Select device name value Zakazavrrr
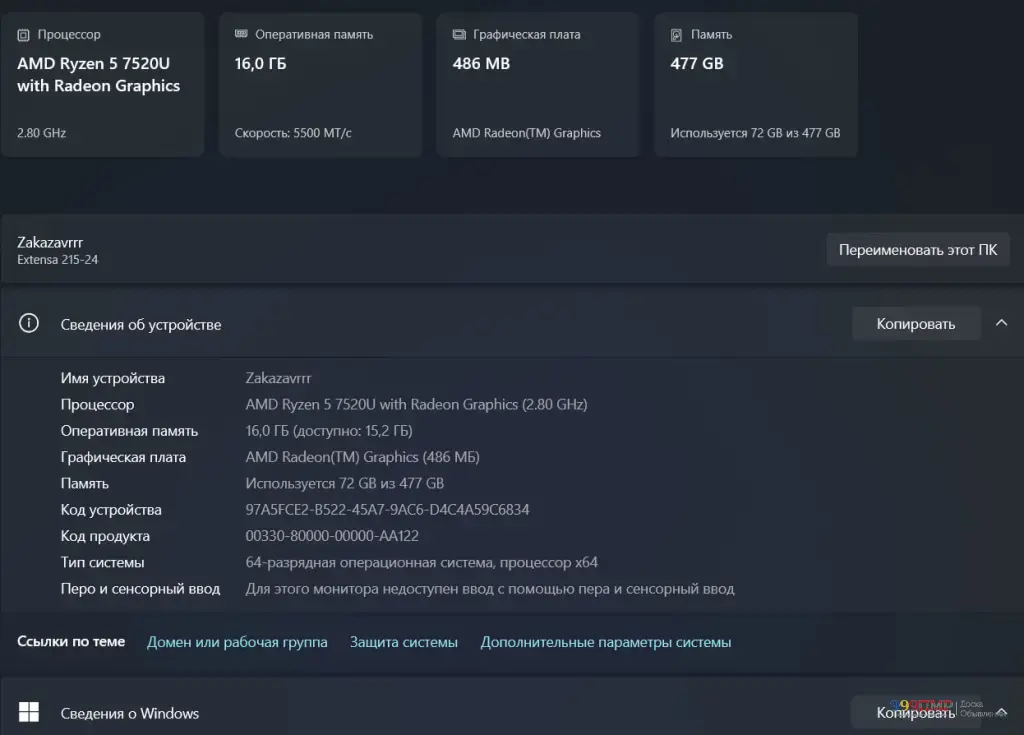The width and height of the screenshot is (1024, 735). tap(278, 378)
